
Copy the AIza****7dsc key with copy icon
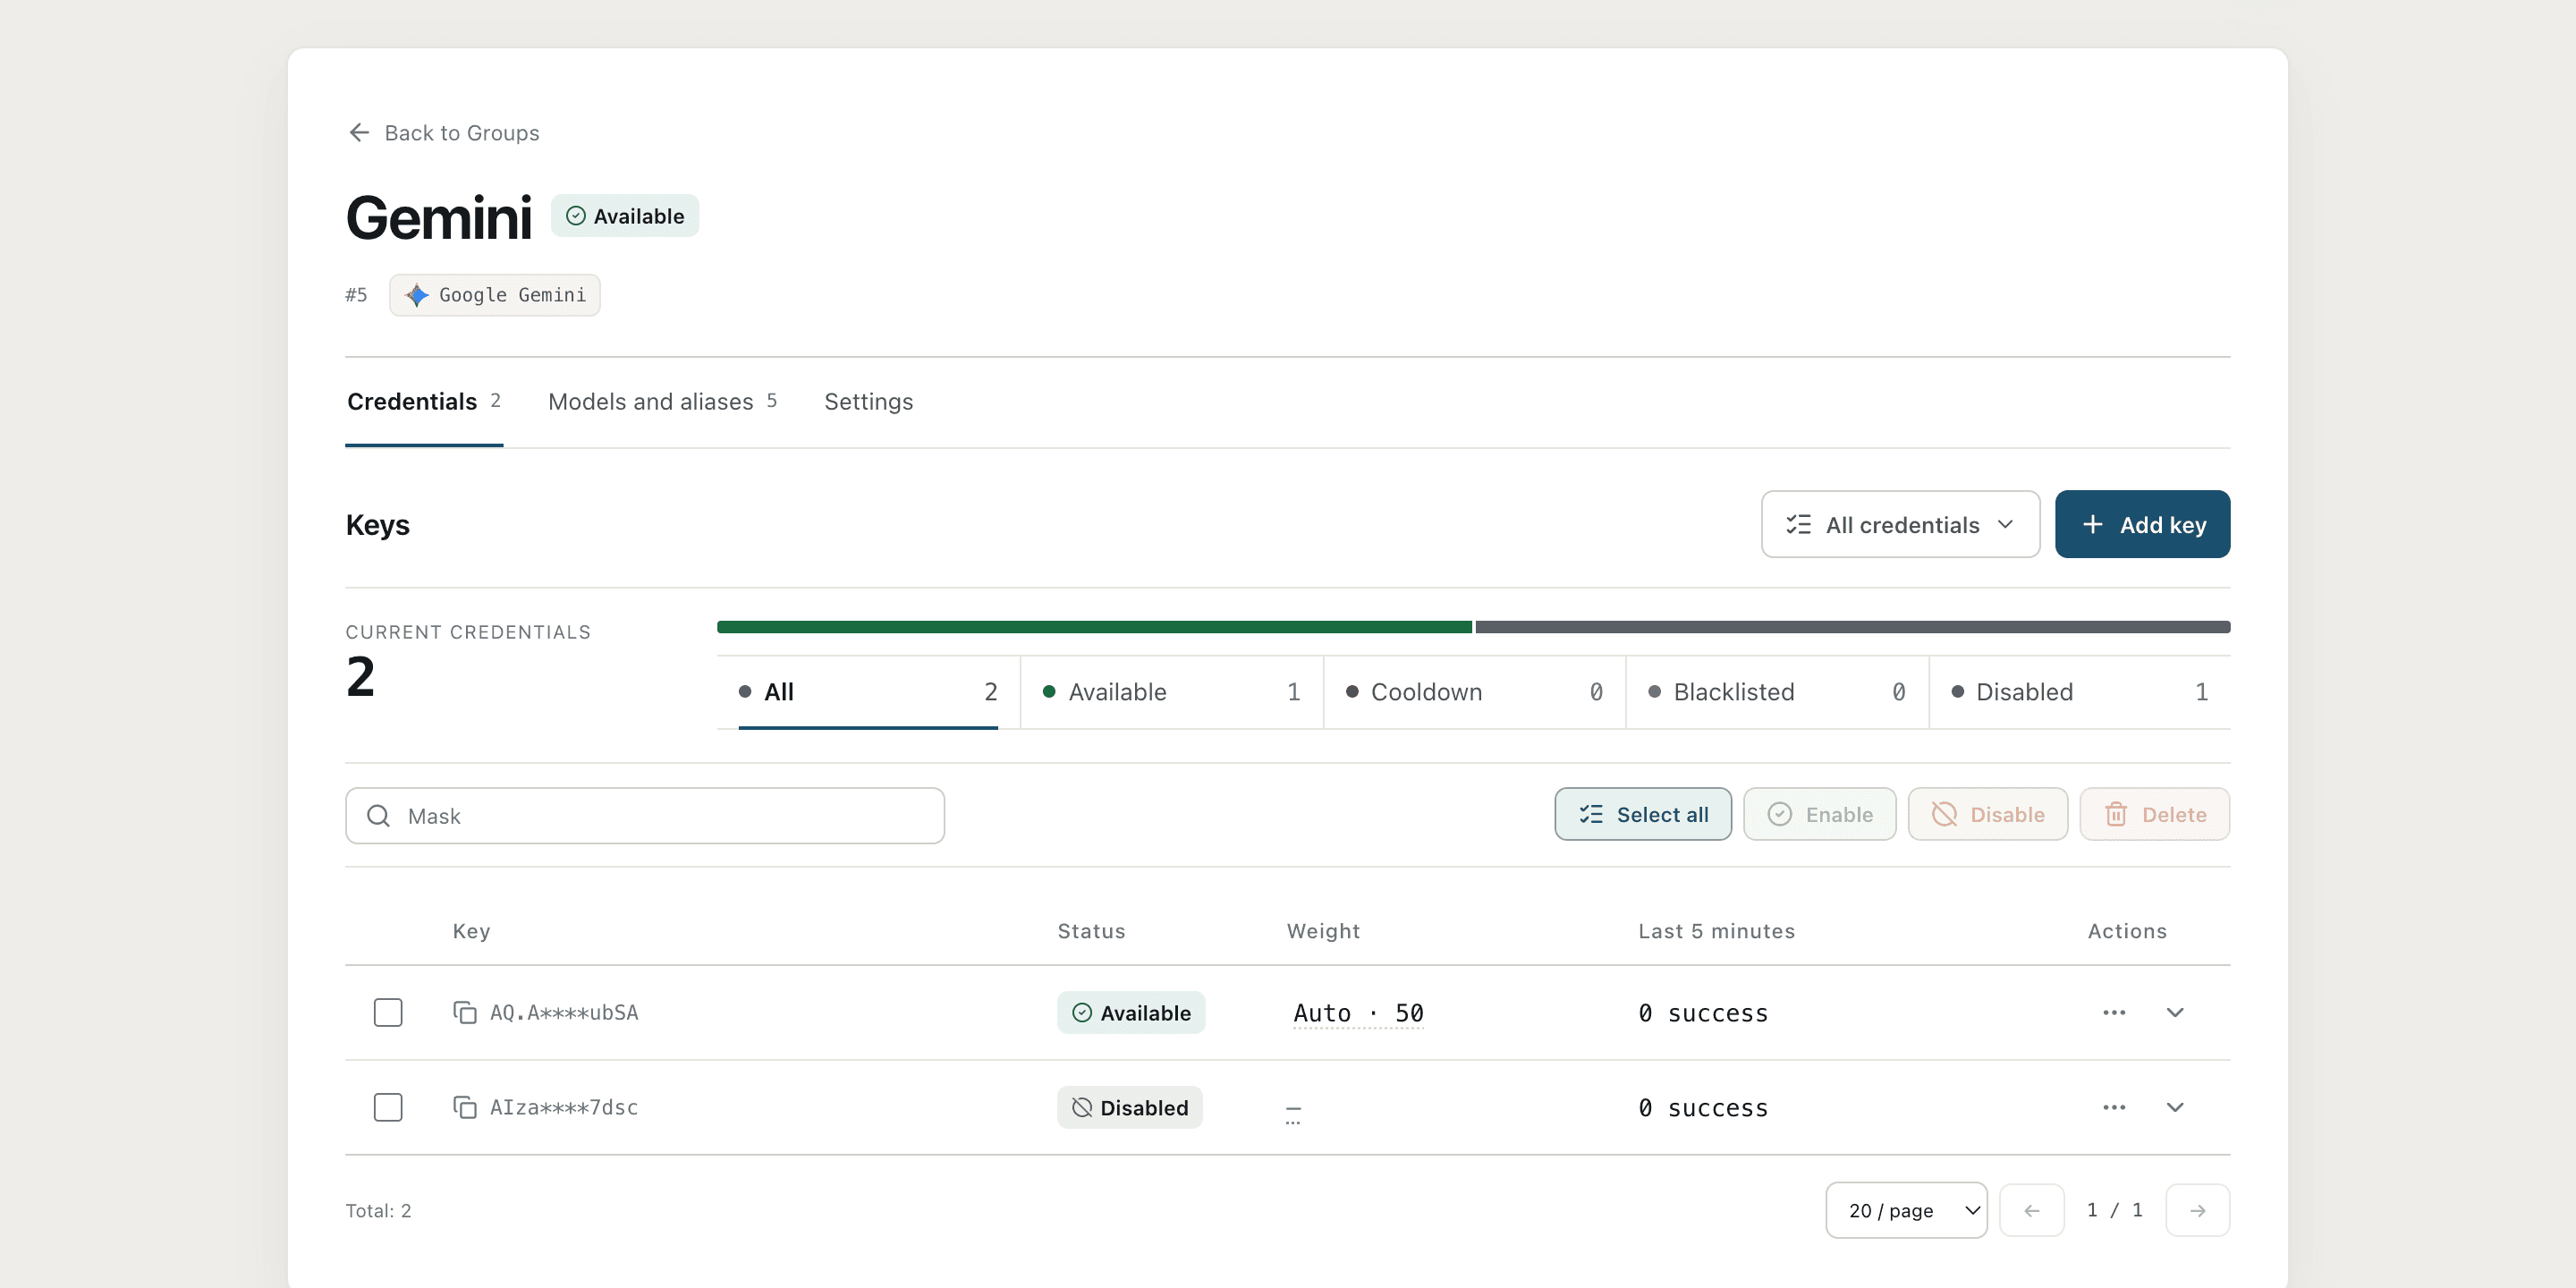tap(464, 1107)
